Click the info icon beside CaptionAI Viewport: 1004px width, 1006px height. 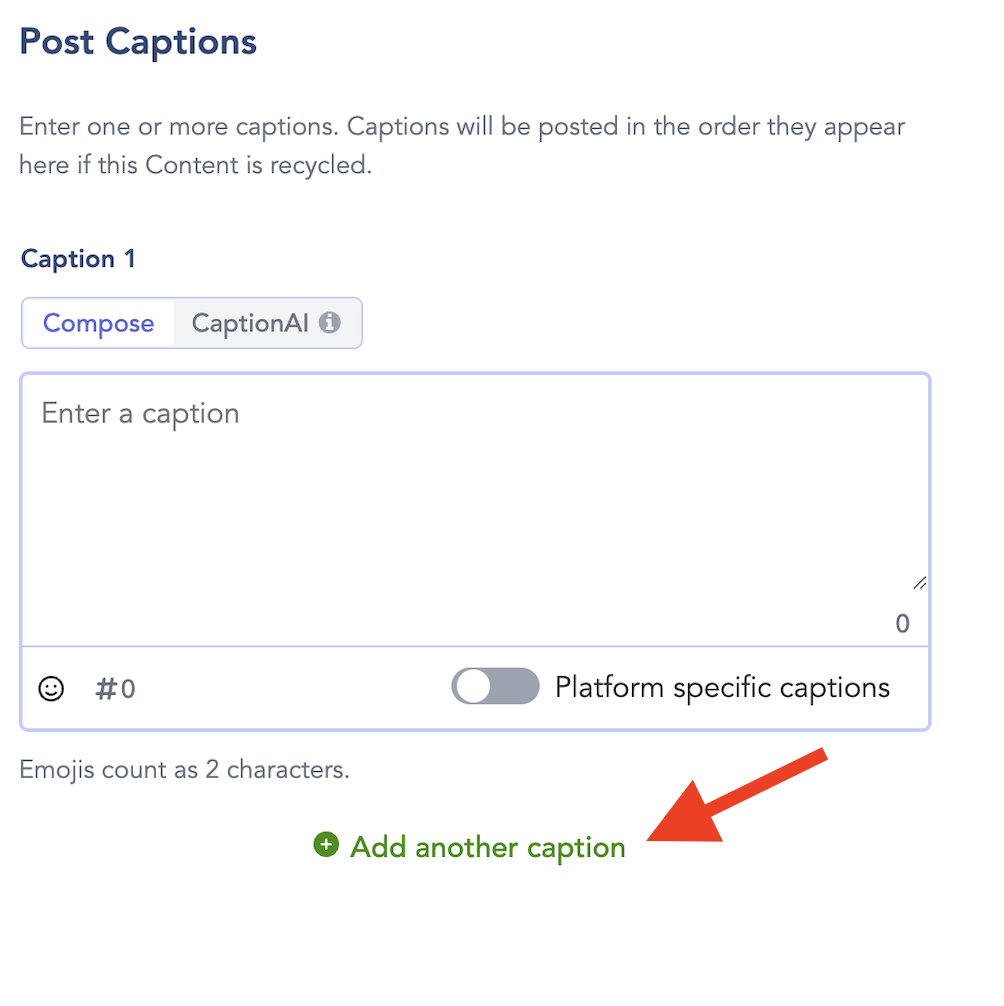pyautogui.click(x=330, y=322)
